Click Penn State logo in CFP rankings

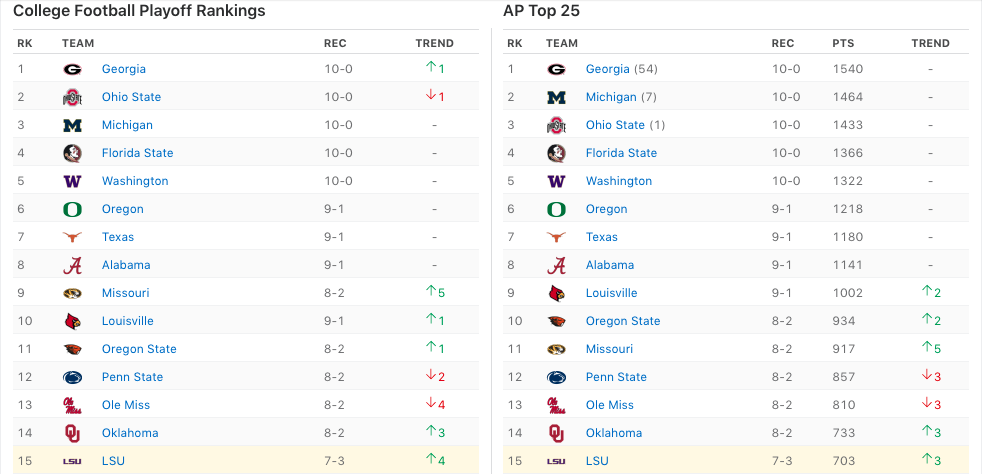(72, 377)
